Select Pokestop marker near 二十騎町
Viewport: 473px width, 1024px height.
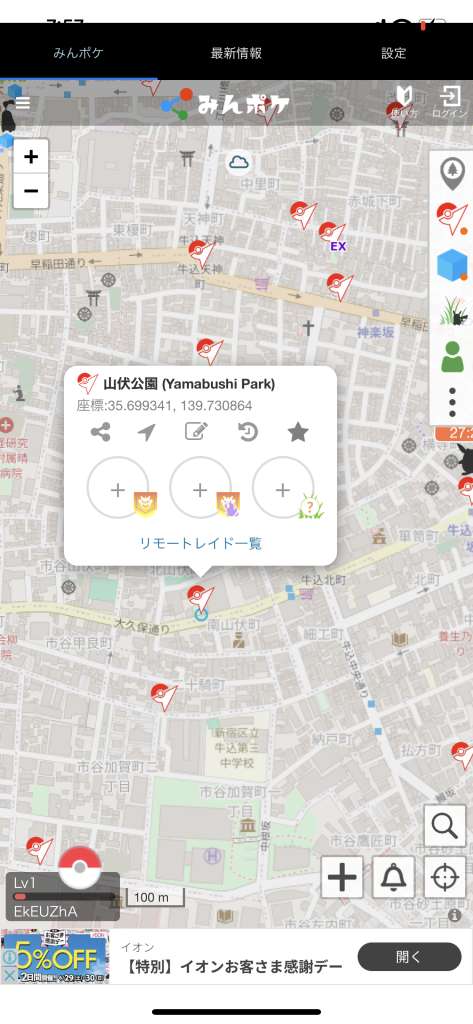point(163,696)
